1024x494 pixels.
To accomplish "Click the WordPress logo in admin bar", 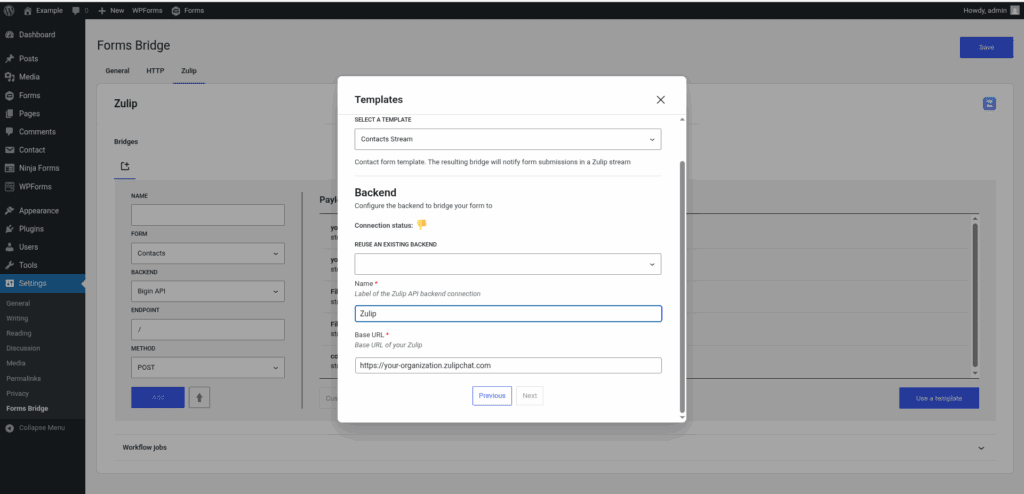I will coord(9,10).
